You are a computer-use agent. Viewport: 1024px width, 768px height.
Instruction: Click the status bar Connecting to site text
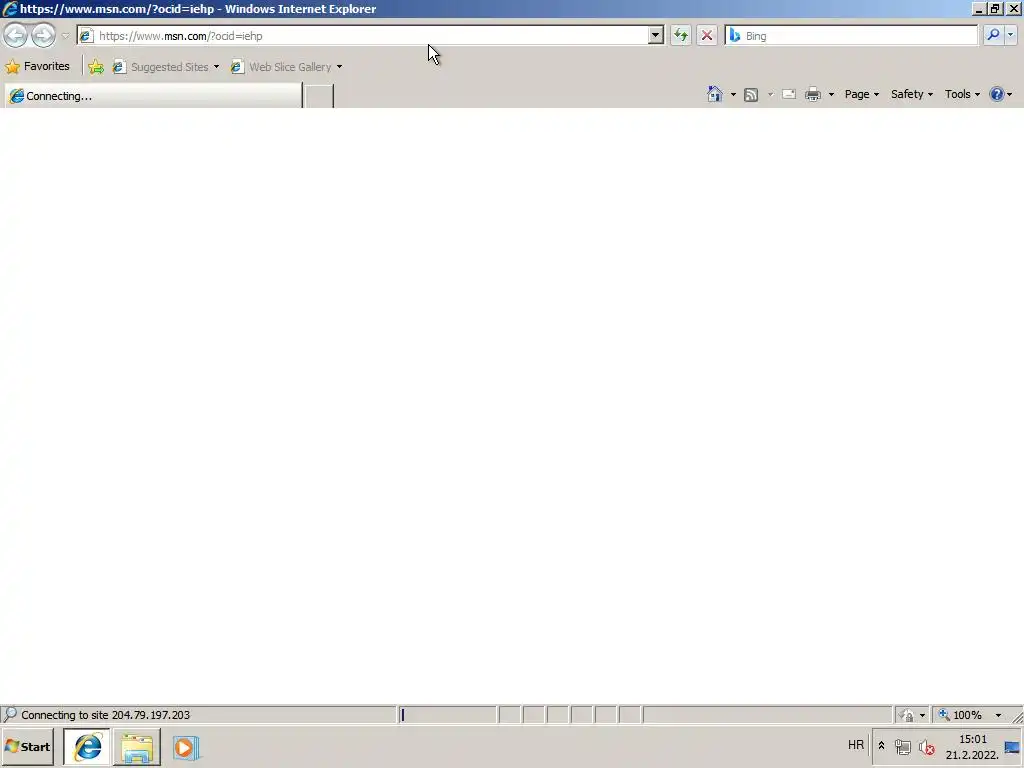[105, 715]
